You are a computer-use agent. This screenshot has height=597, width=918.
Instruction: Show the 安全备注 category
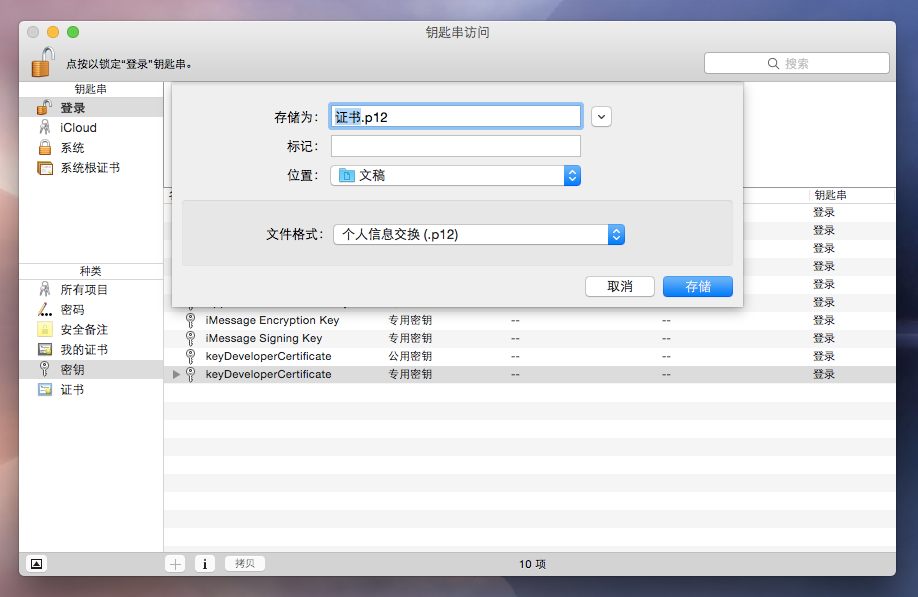pos(91,330)
